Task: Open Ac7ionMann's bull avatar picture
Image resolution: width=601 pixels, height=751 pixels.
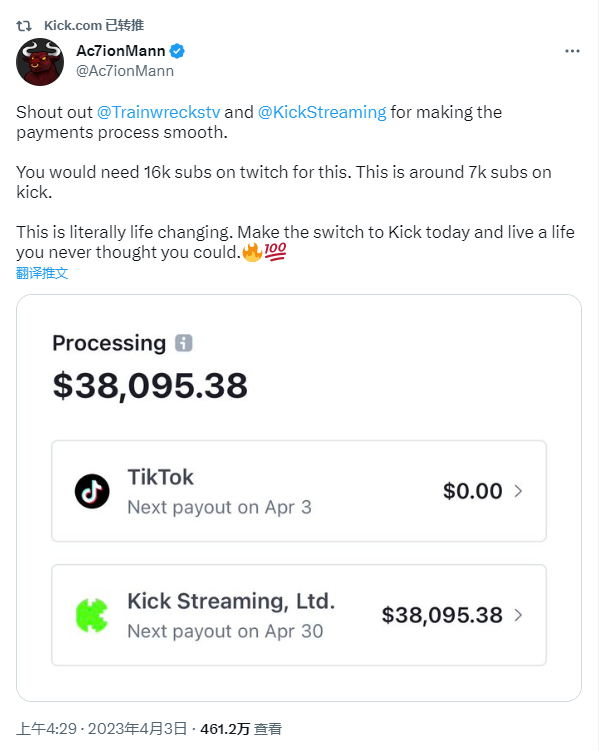Action: click(x=40, y=62)
